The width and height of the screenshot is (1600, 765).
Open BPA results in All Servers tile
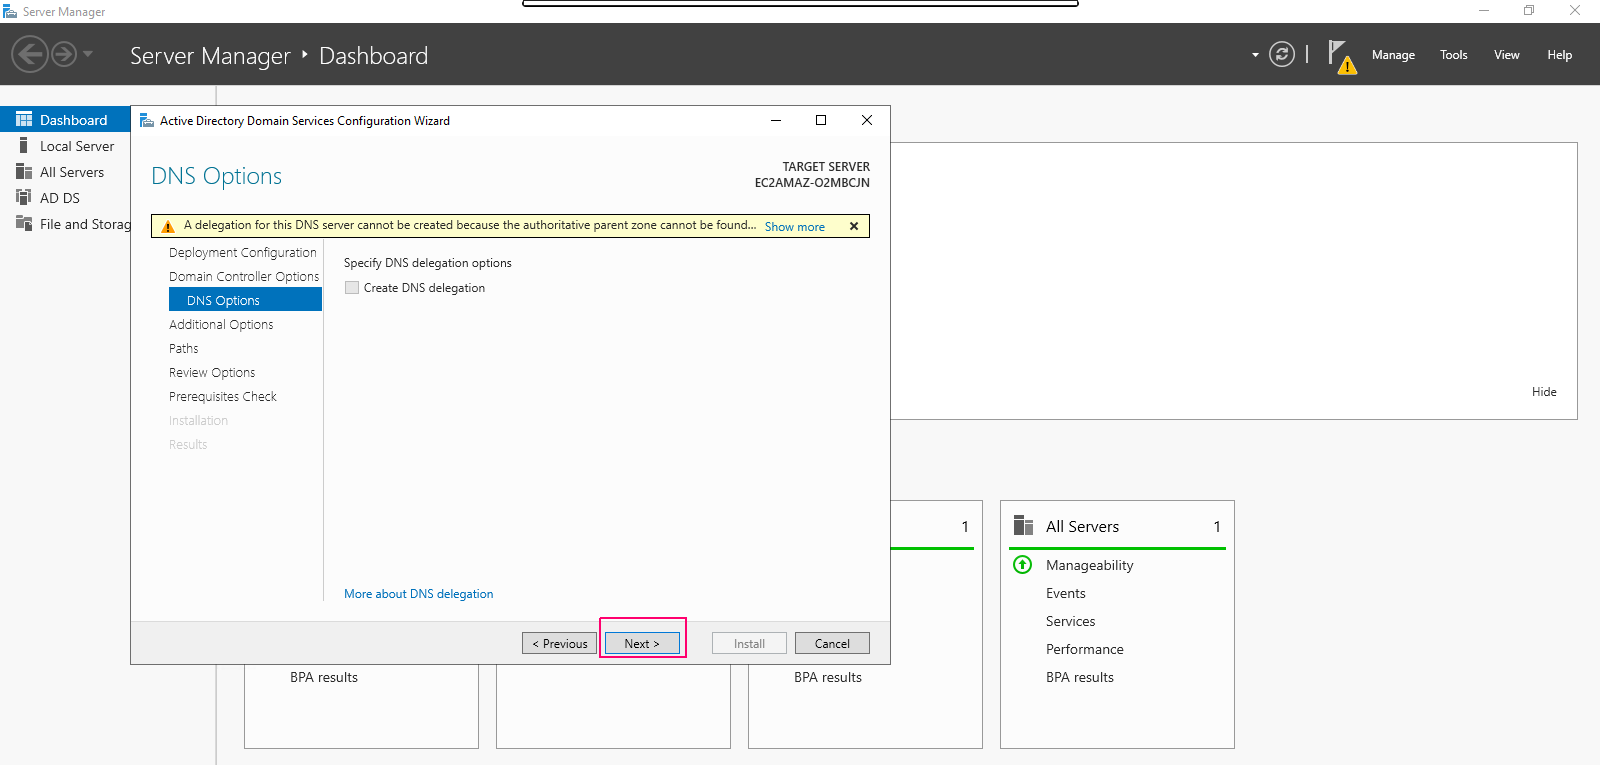click(x=1080, y=677)
